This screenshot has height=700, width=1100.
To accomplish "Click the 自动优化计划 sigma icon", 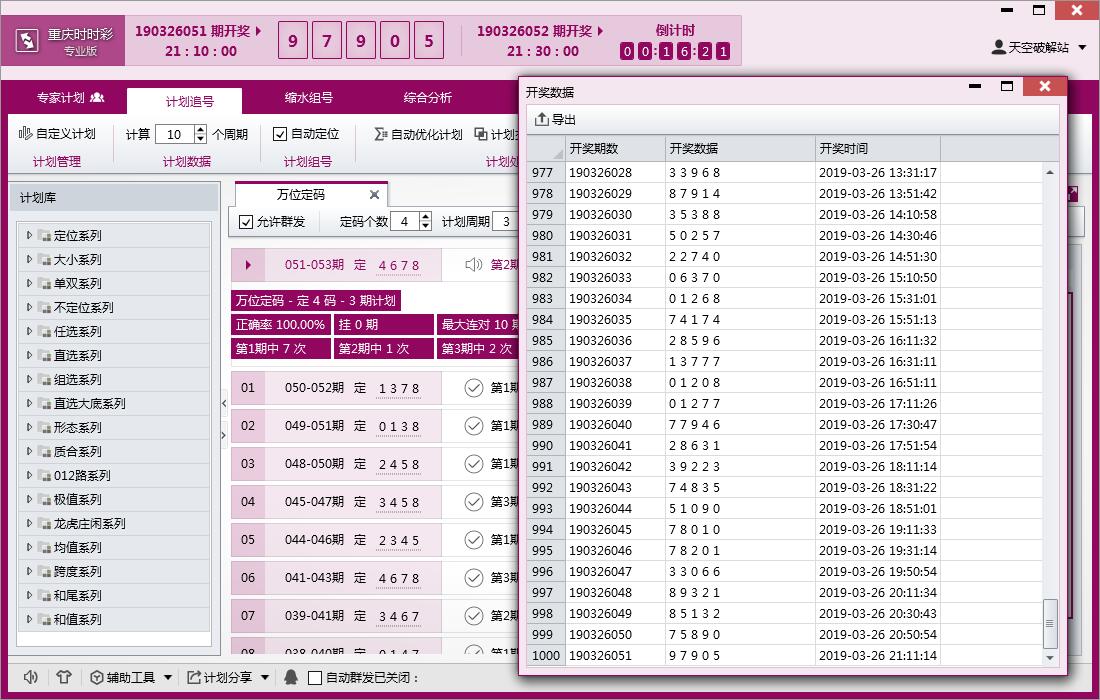I will (x=380, y=134).
